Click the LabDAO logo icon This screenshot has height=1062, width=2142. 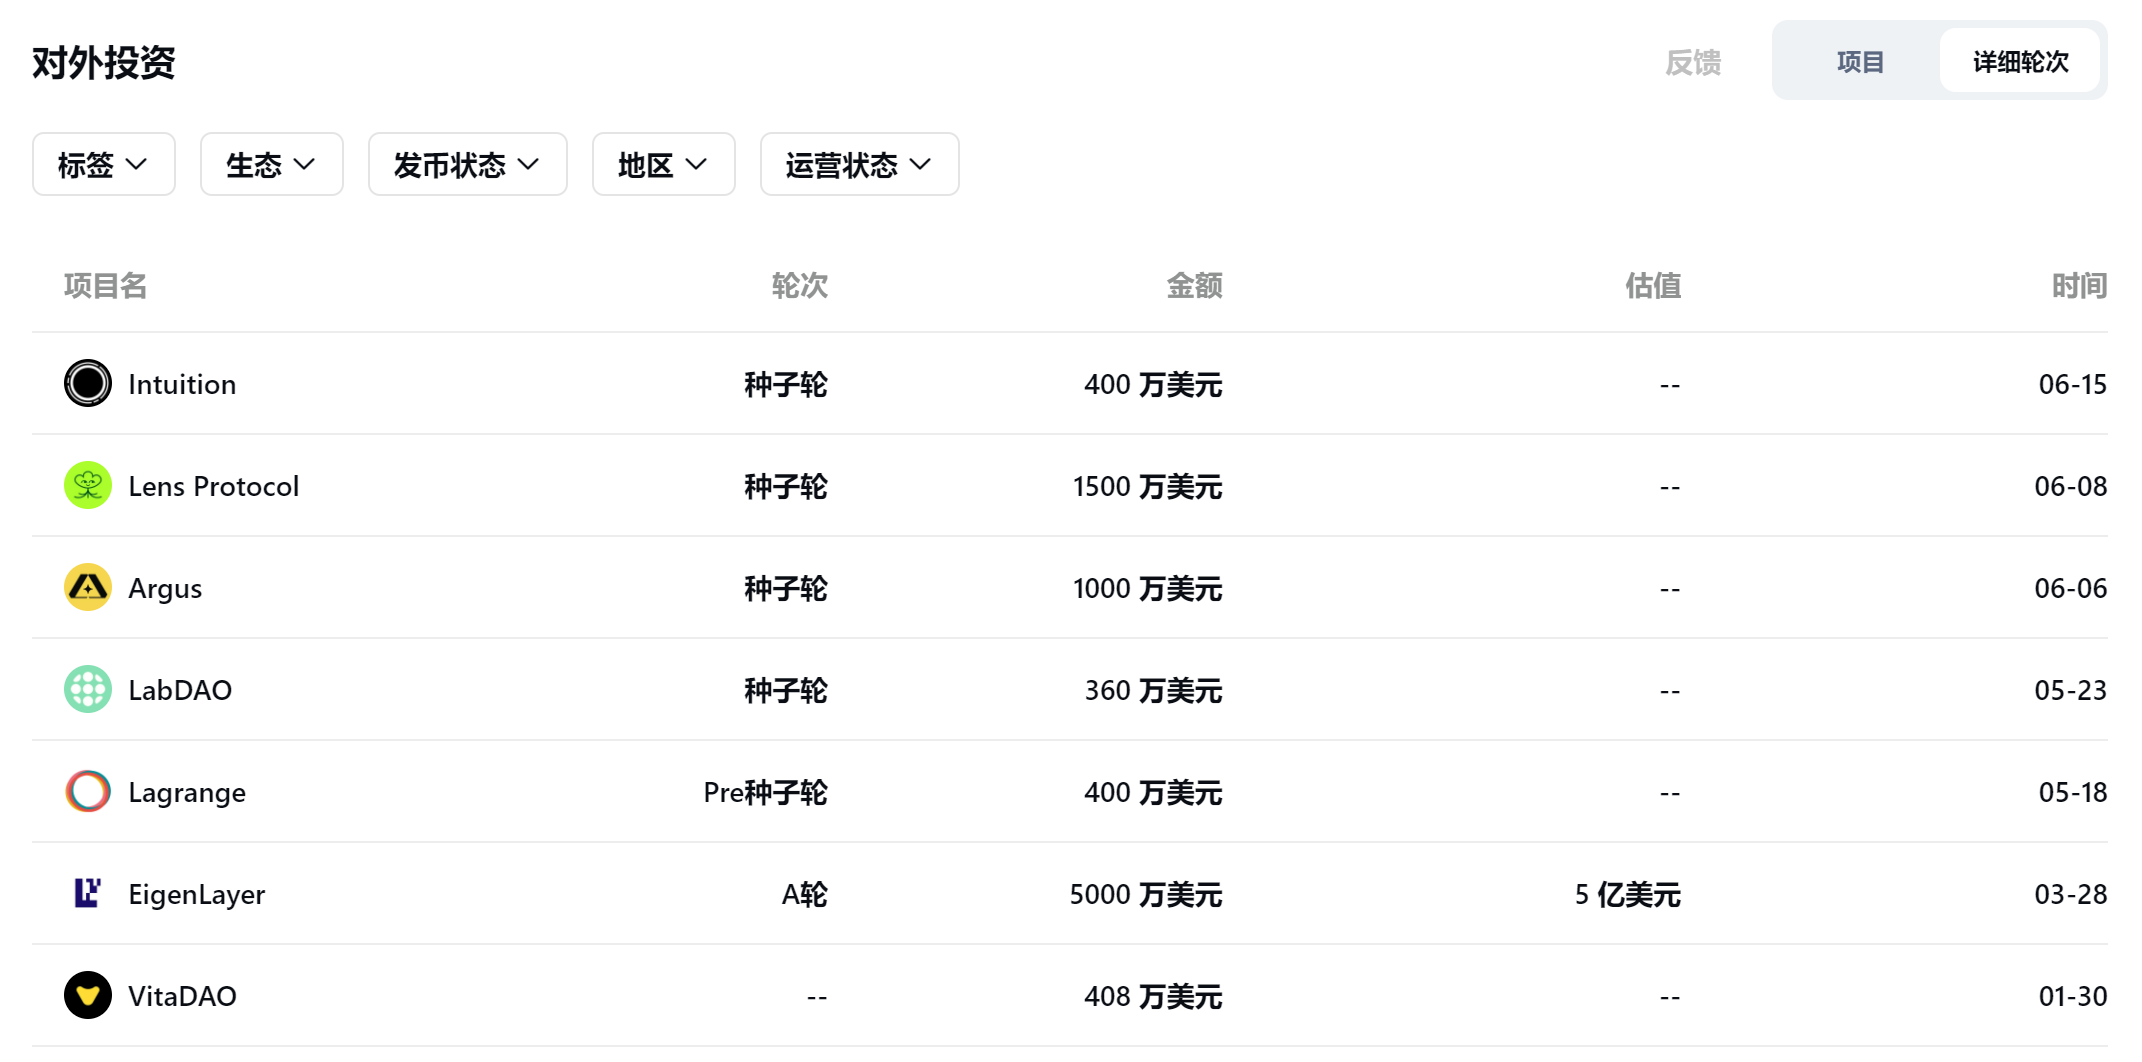(88, 690)
